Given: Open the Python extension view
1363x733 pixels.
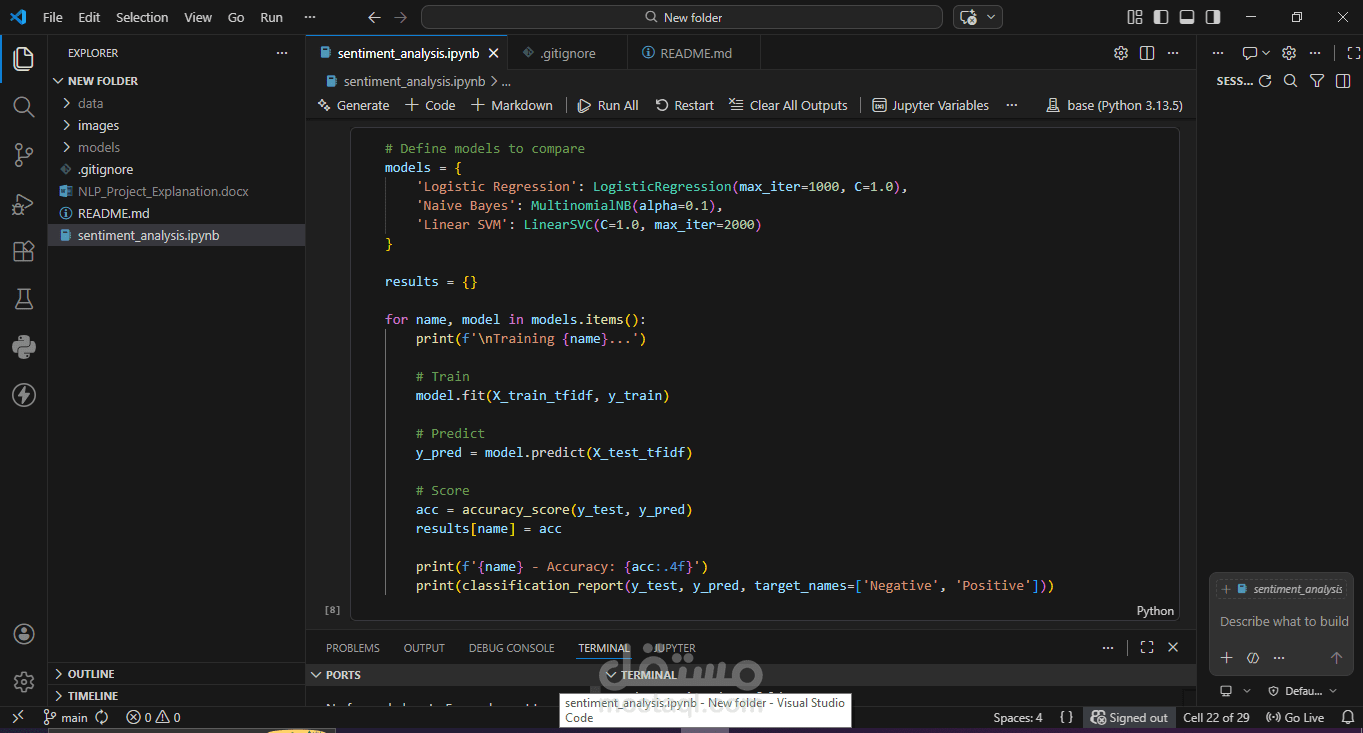Looking at the screenshot, I should point(23,347).
